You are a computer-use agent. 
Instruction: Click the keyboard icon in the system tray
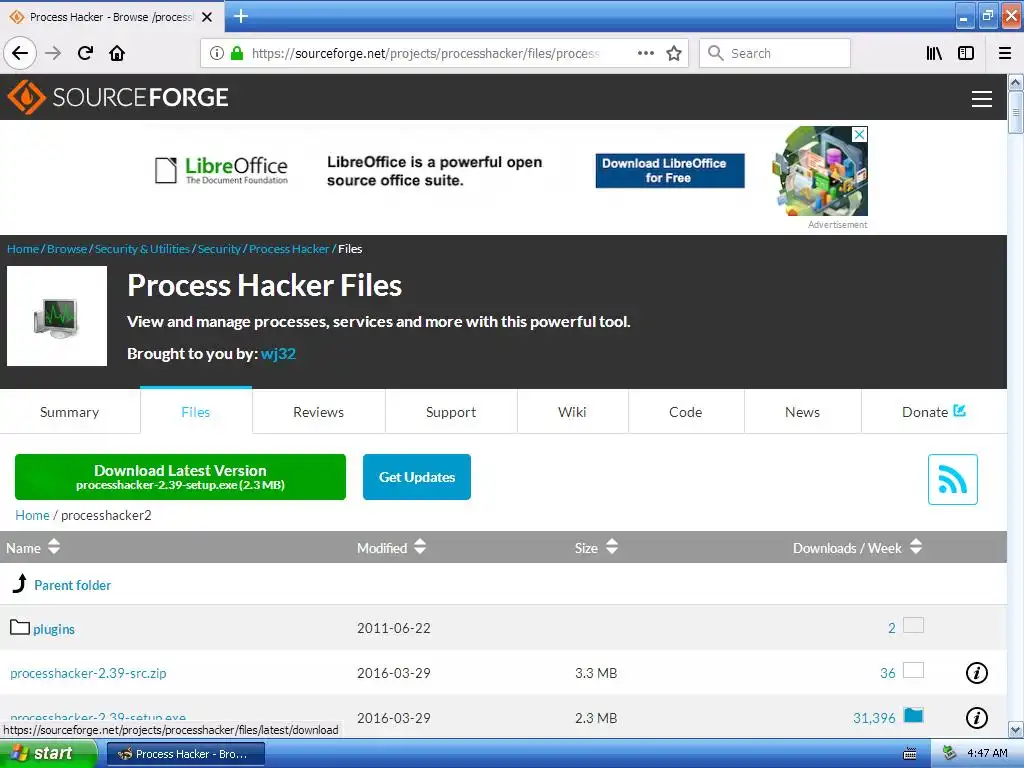(910, 754)
